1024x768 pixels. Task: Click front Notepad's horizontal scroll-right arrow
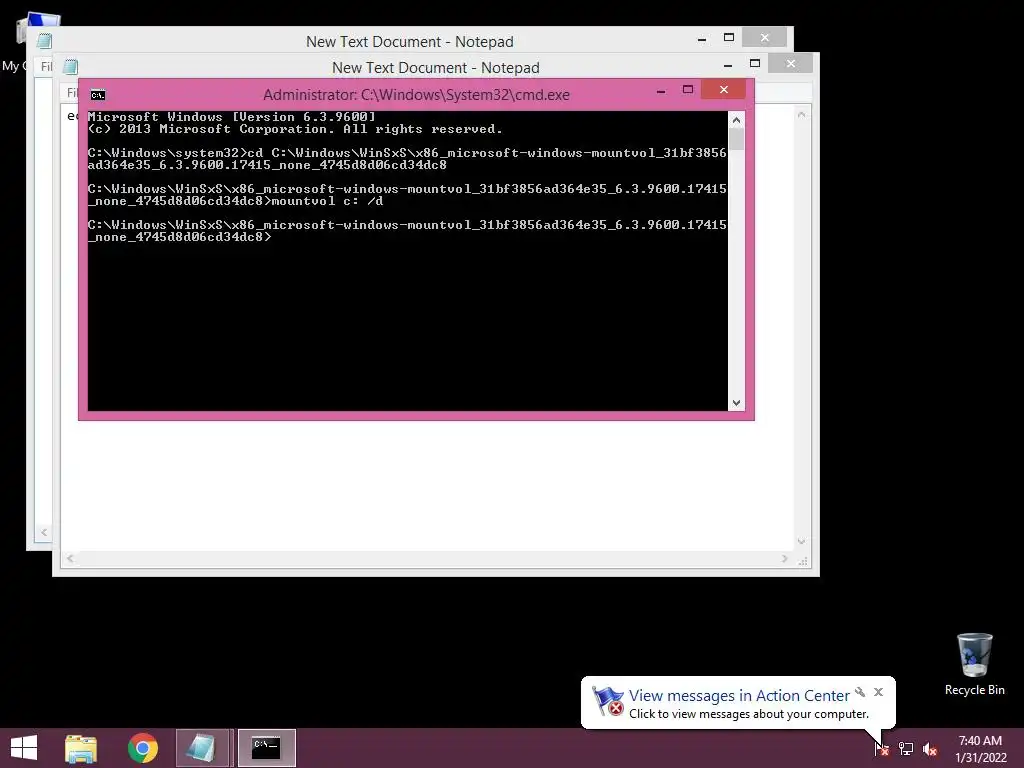(785, 558)
